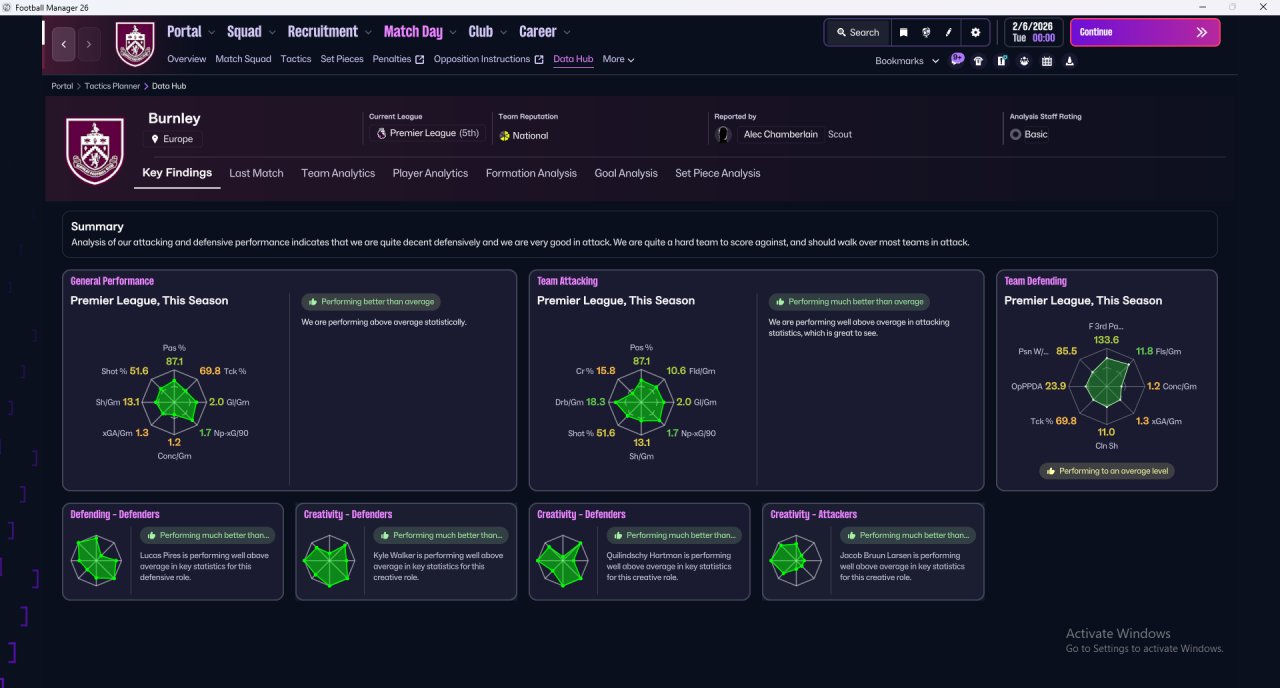This screenshot has height=688, width=1280.
Task: Switch to the Key Findings tab
Action: (x=177, y=173)
